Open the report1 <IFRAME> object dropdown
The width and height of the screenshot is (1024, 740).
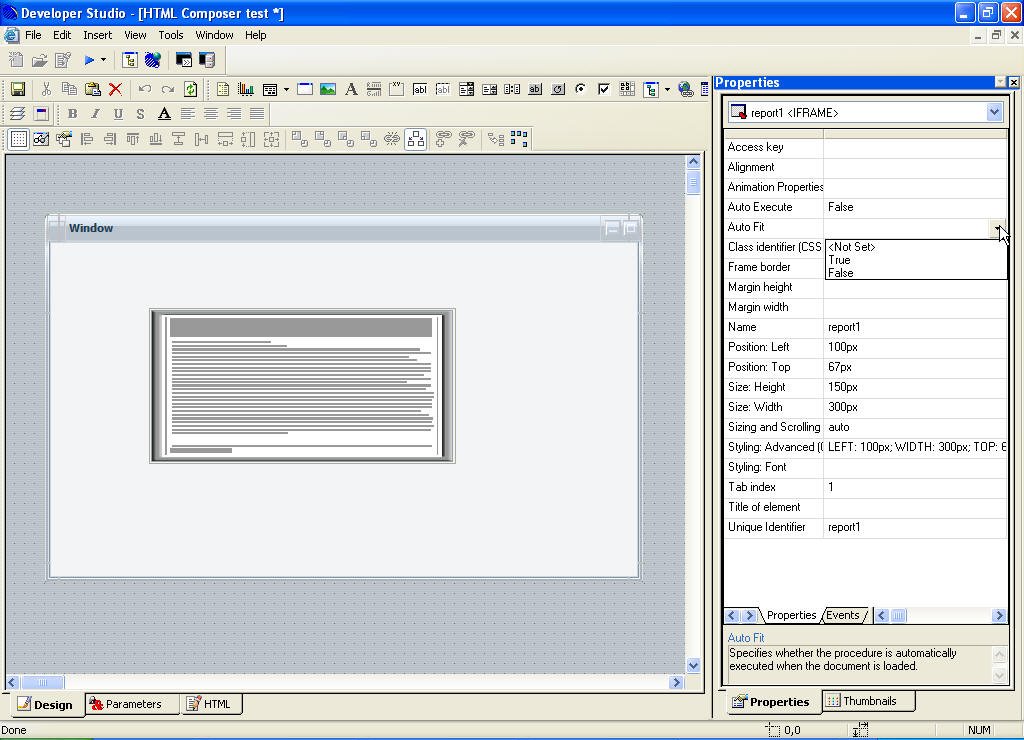coord(994,113)
